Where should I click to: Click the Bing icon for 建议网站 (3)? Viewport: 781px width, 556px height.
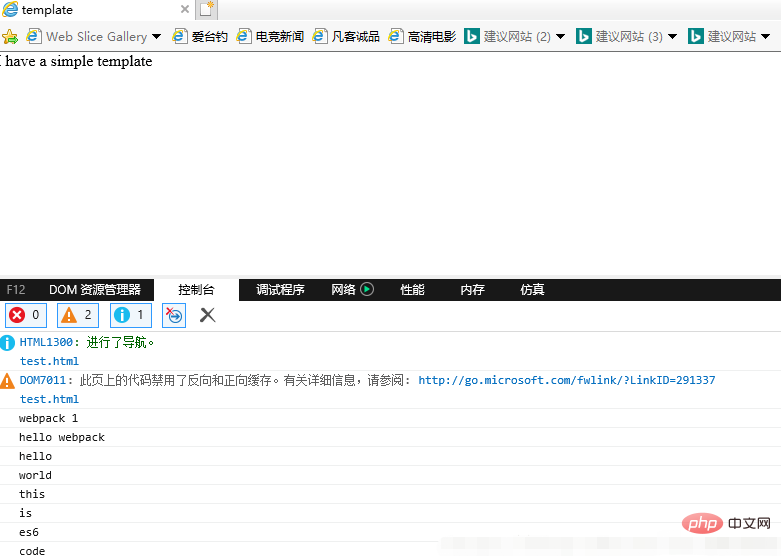(584, 36)
